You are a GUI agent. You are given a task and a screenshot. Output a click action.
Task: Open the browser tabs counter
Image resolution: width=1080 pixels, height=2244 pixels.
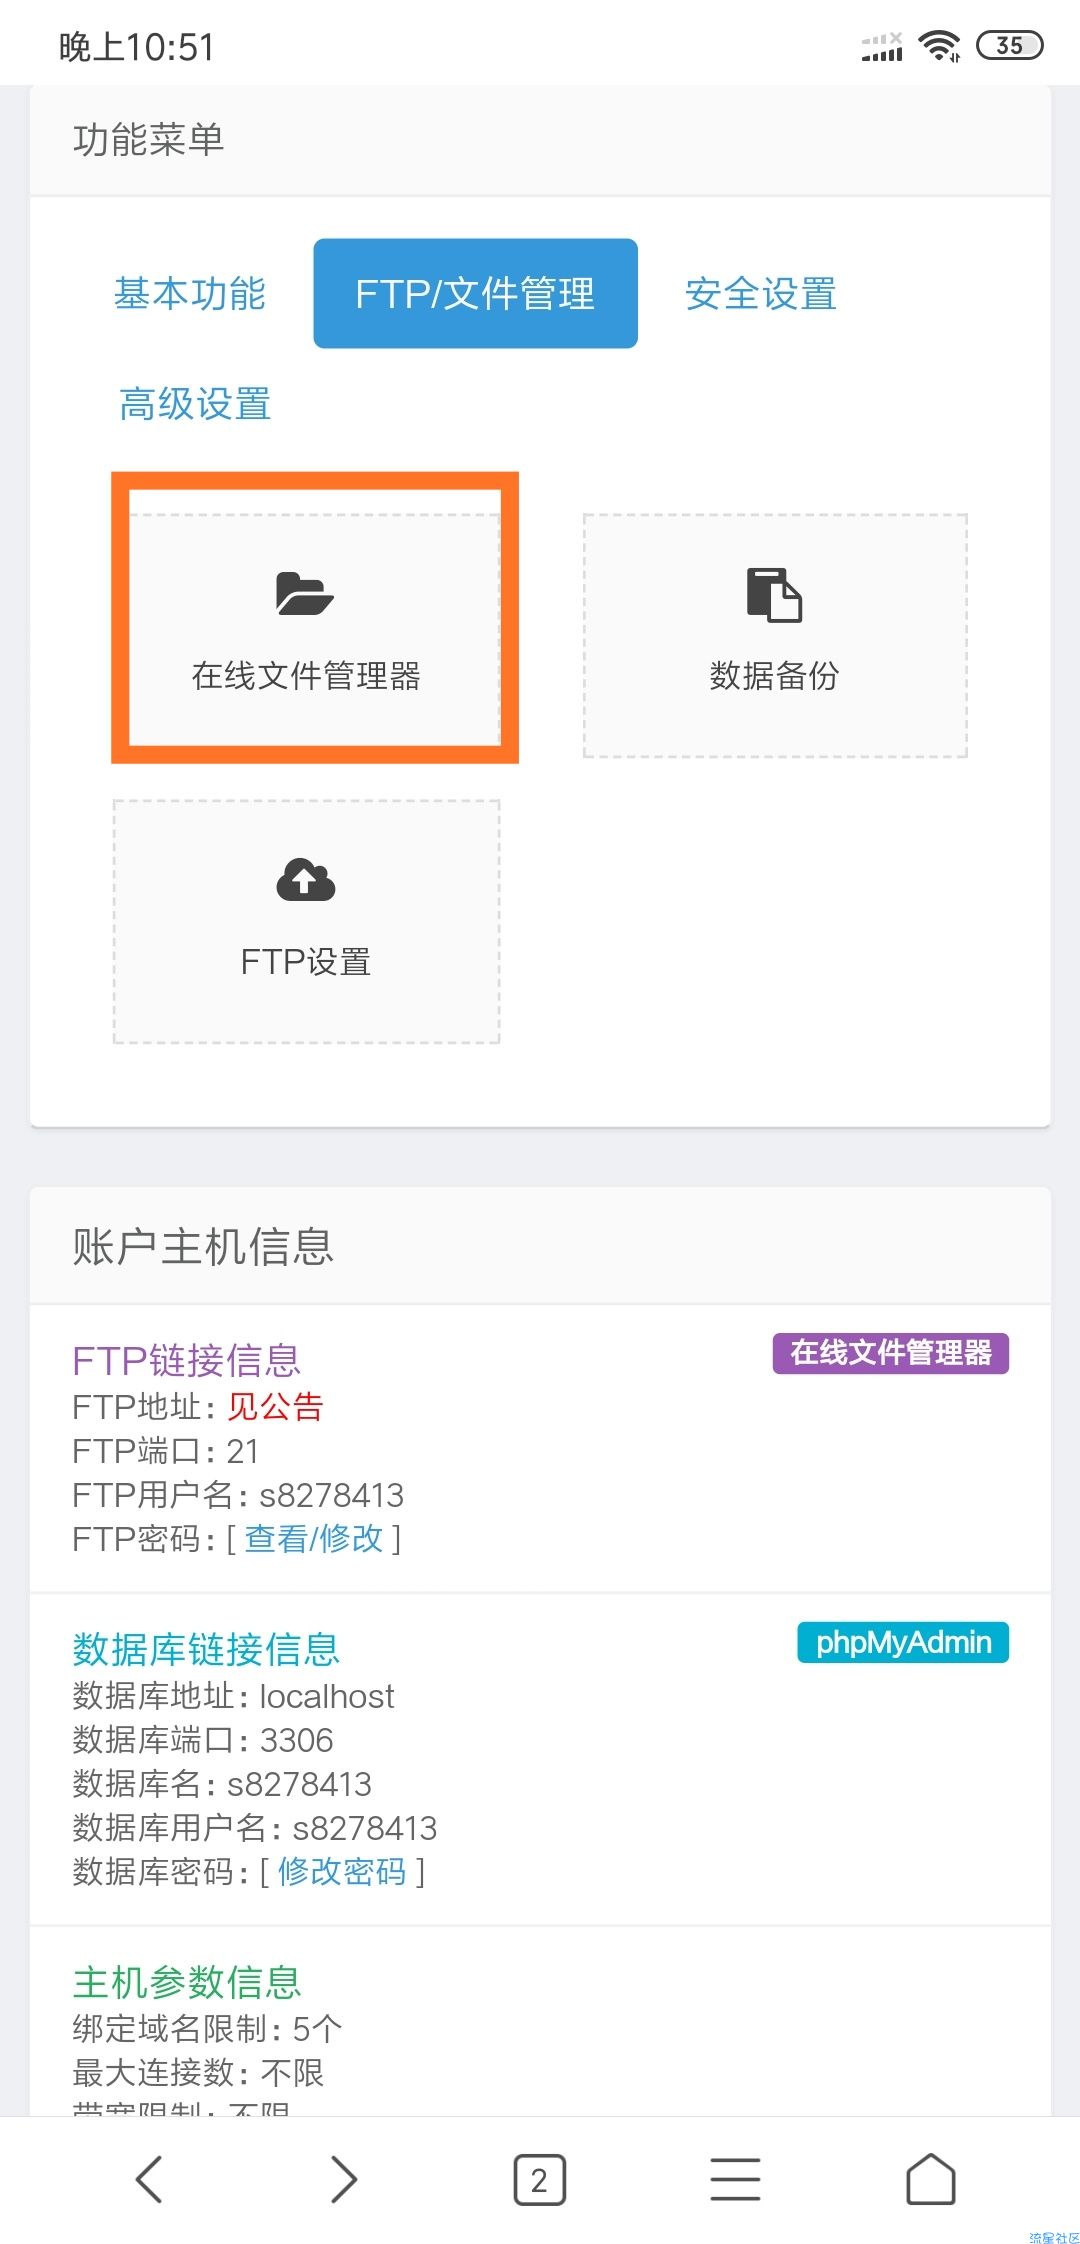pos(539,2179)
